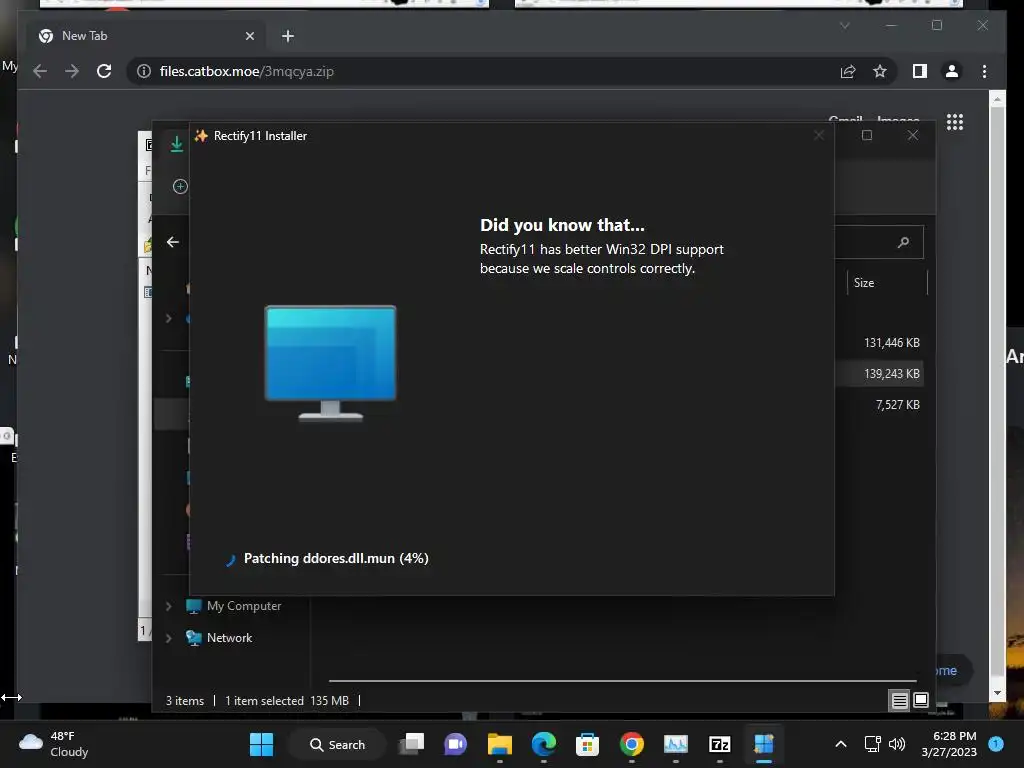View site information icon in address bar

[x=144, y=71]
